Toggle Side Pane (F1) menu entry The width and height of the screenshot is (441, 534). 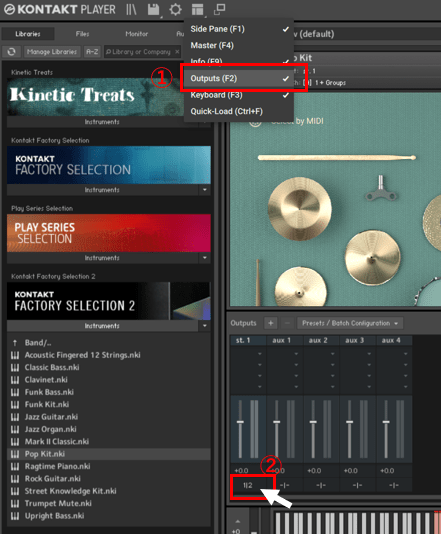tap(239, 29)
